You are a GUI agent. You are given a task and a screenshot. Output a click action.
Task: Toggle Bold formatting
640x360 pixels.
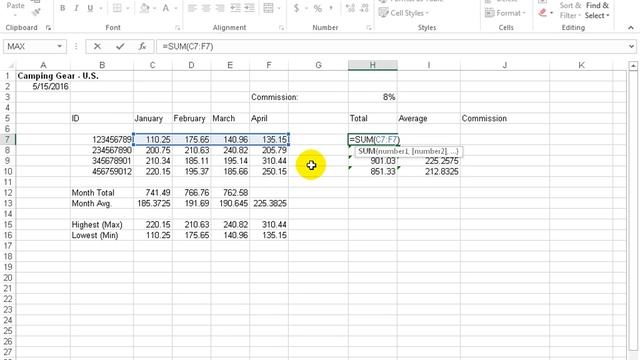tap(62, 8)
